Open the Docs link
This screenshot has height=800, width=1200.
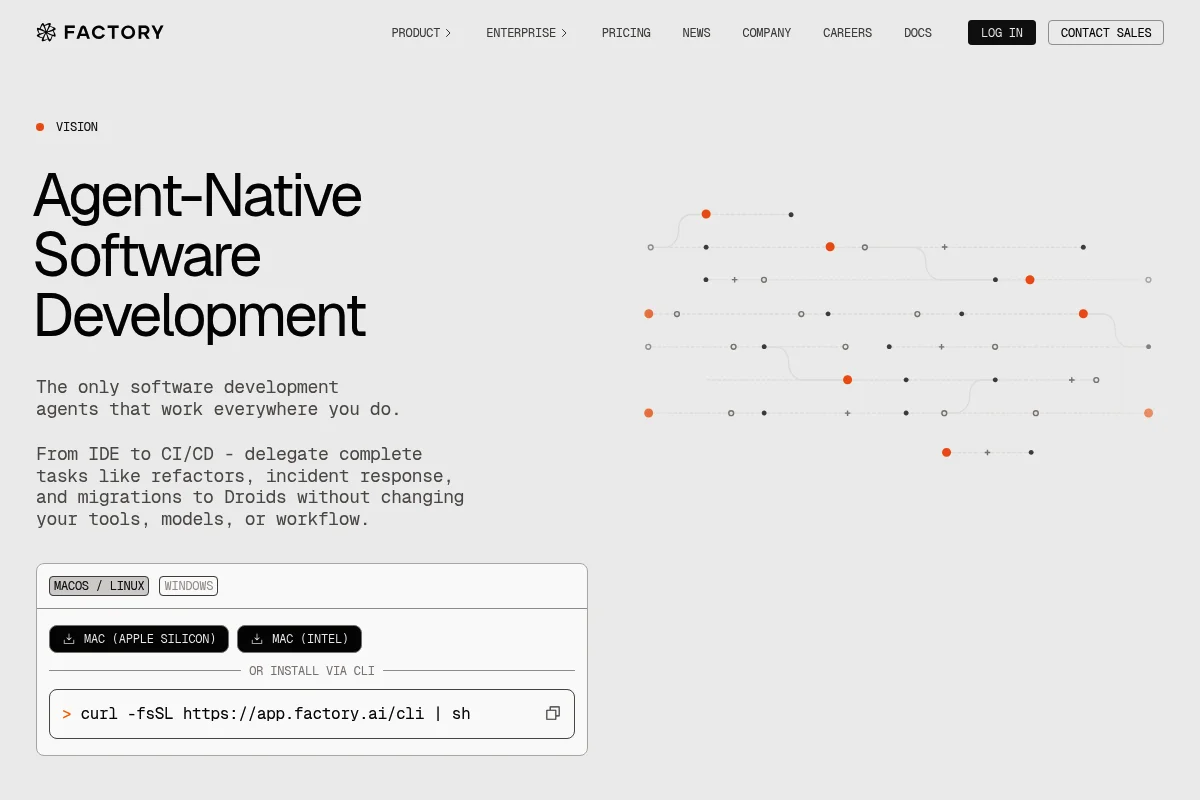click(x=918, y=33)
